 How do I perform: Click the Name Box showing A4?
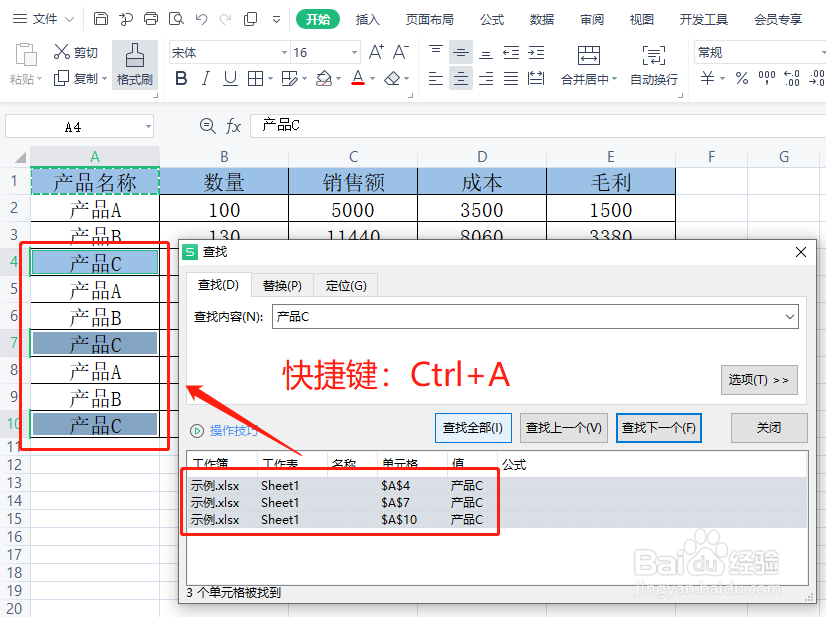[72, 126]
